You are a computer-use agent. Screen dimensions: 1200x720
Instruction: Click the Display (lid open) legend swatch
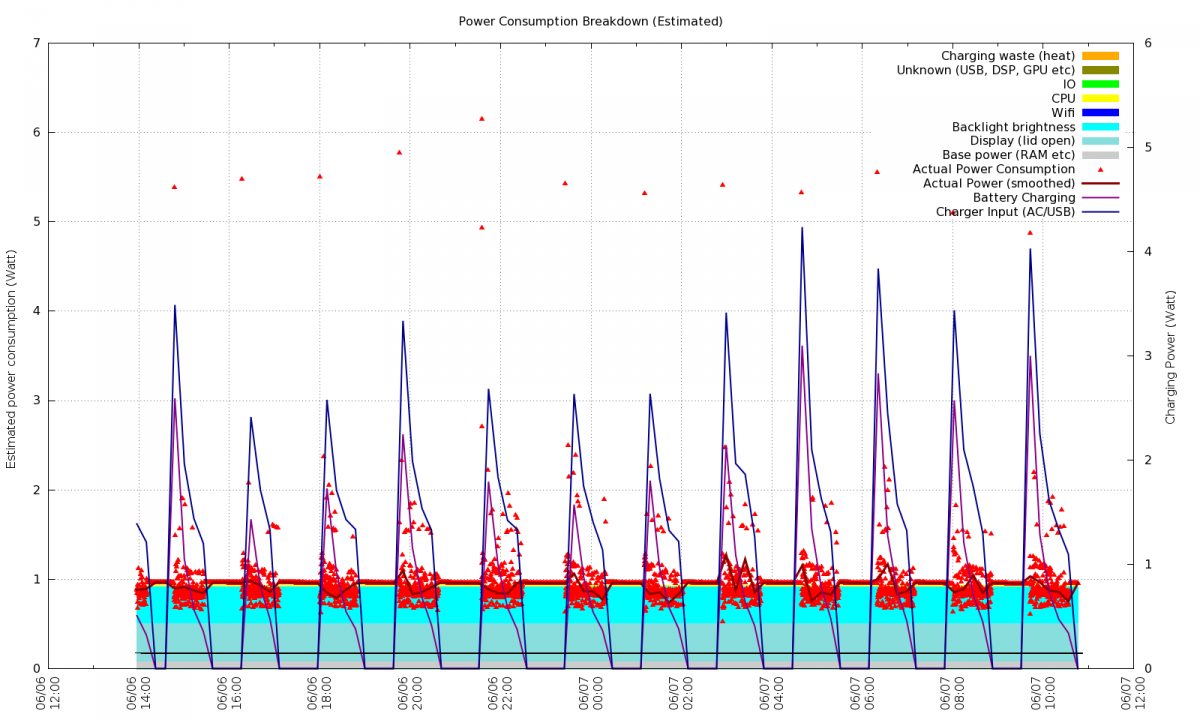(1099, 141)
